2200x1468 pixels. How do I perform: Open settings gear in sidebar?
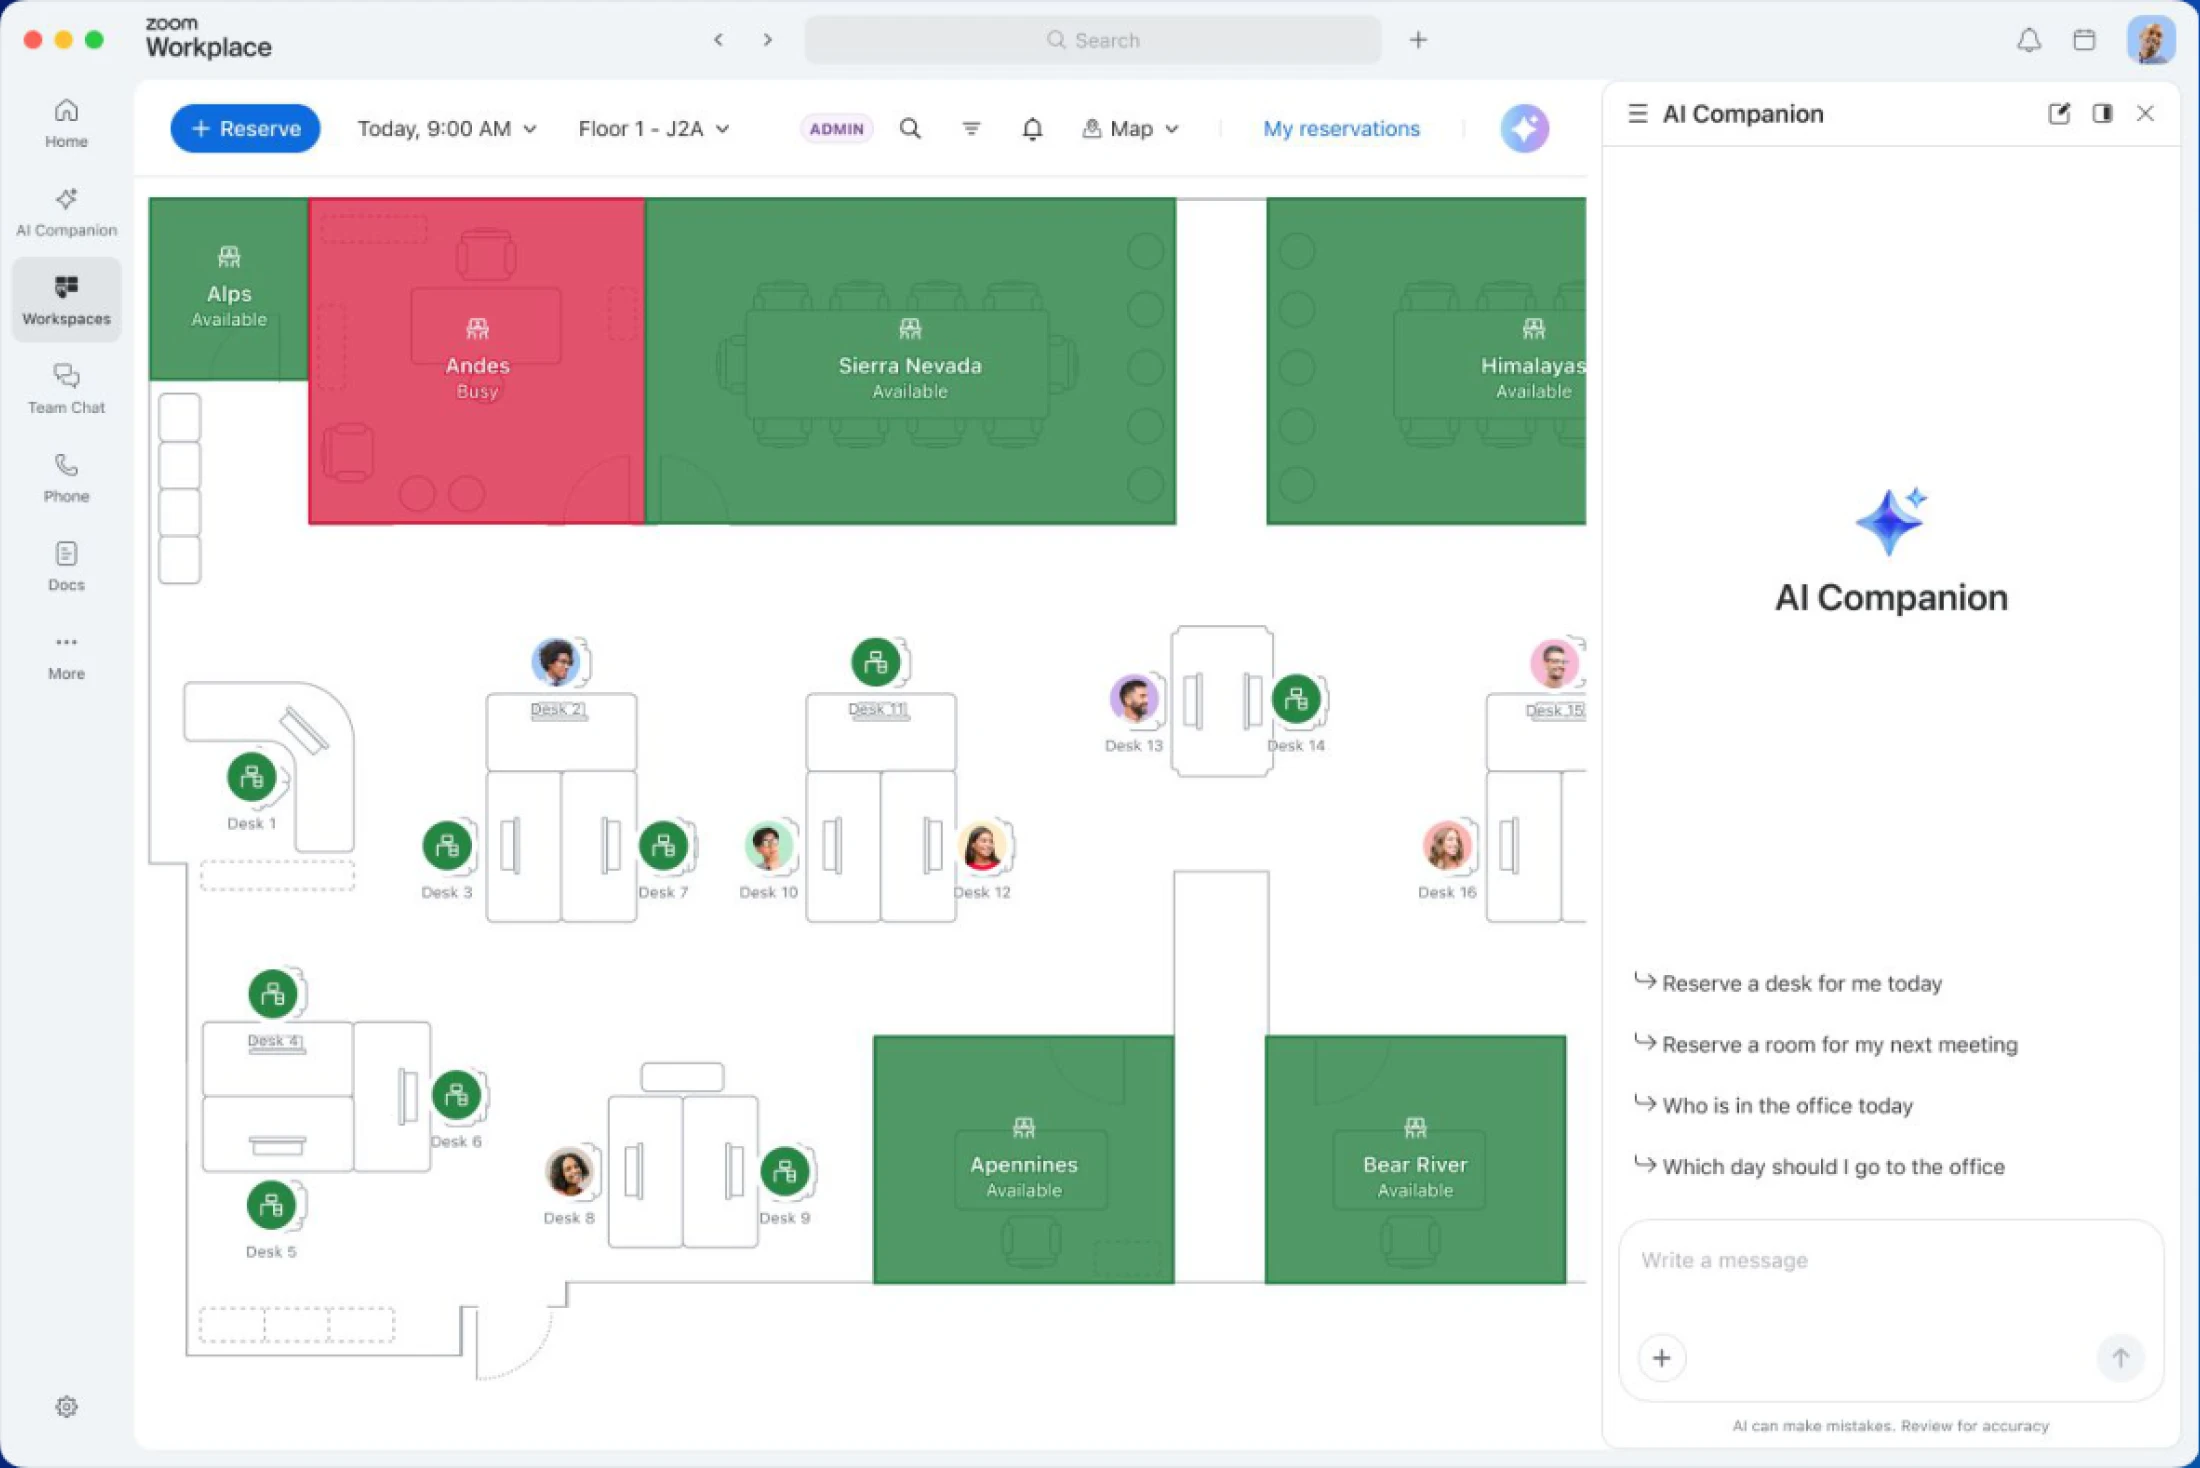click(x=66, y=1407)
